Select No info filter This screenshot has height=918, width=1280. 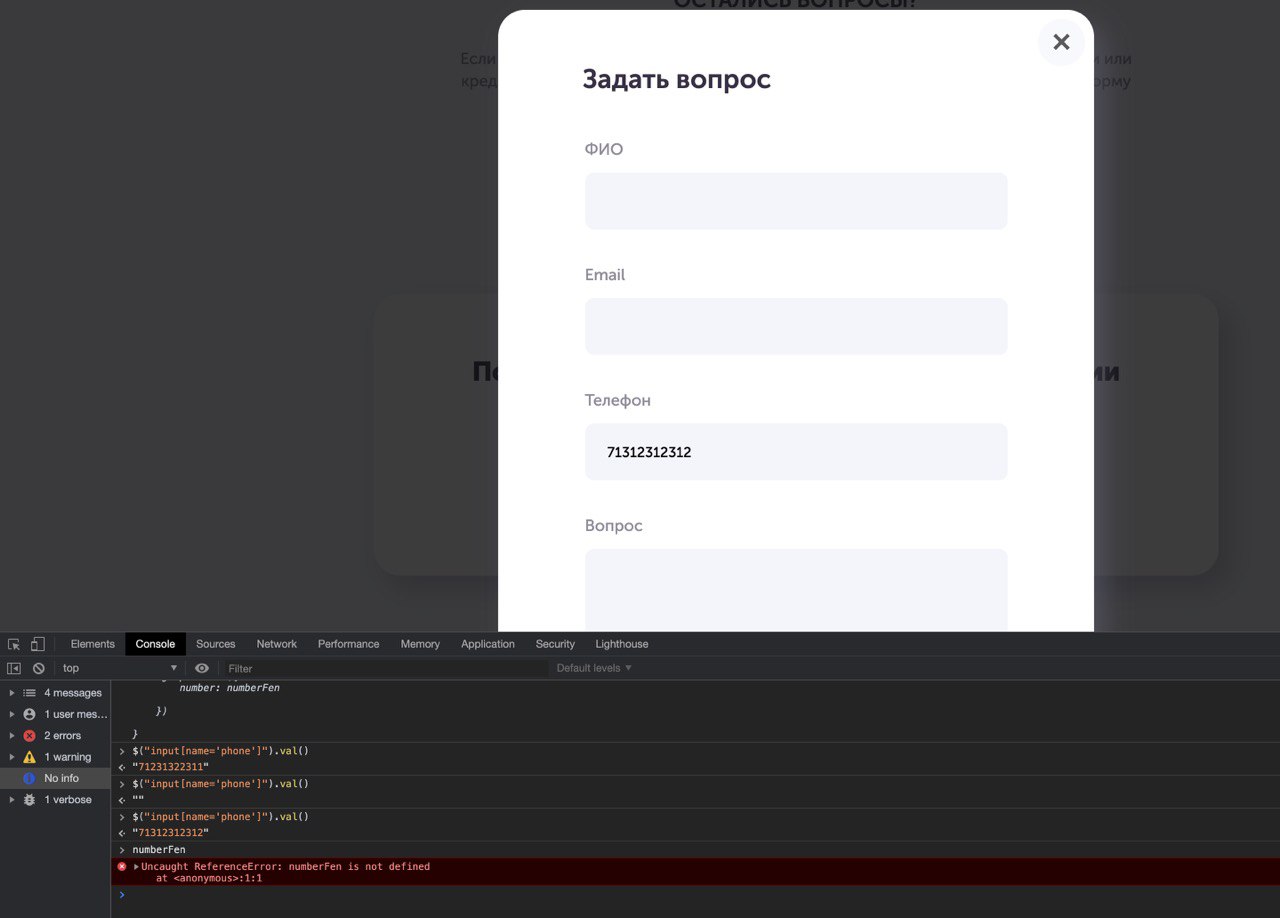tap(55, 778)
